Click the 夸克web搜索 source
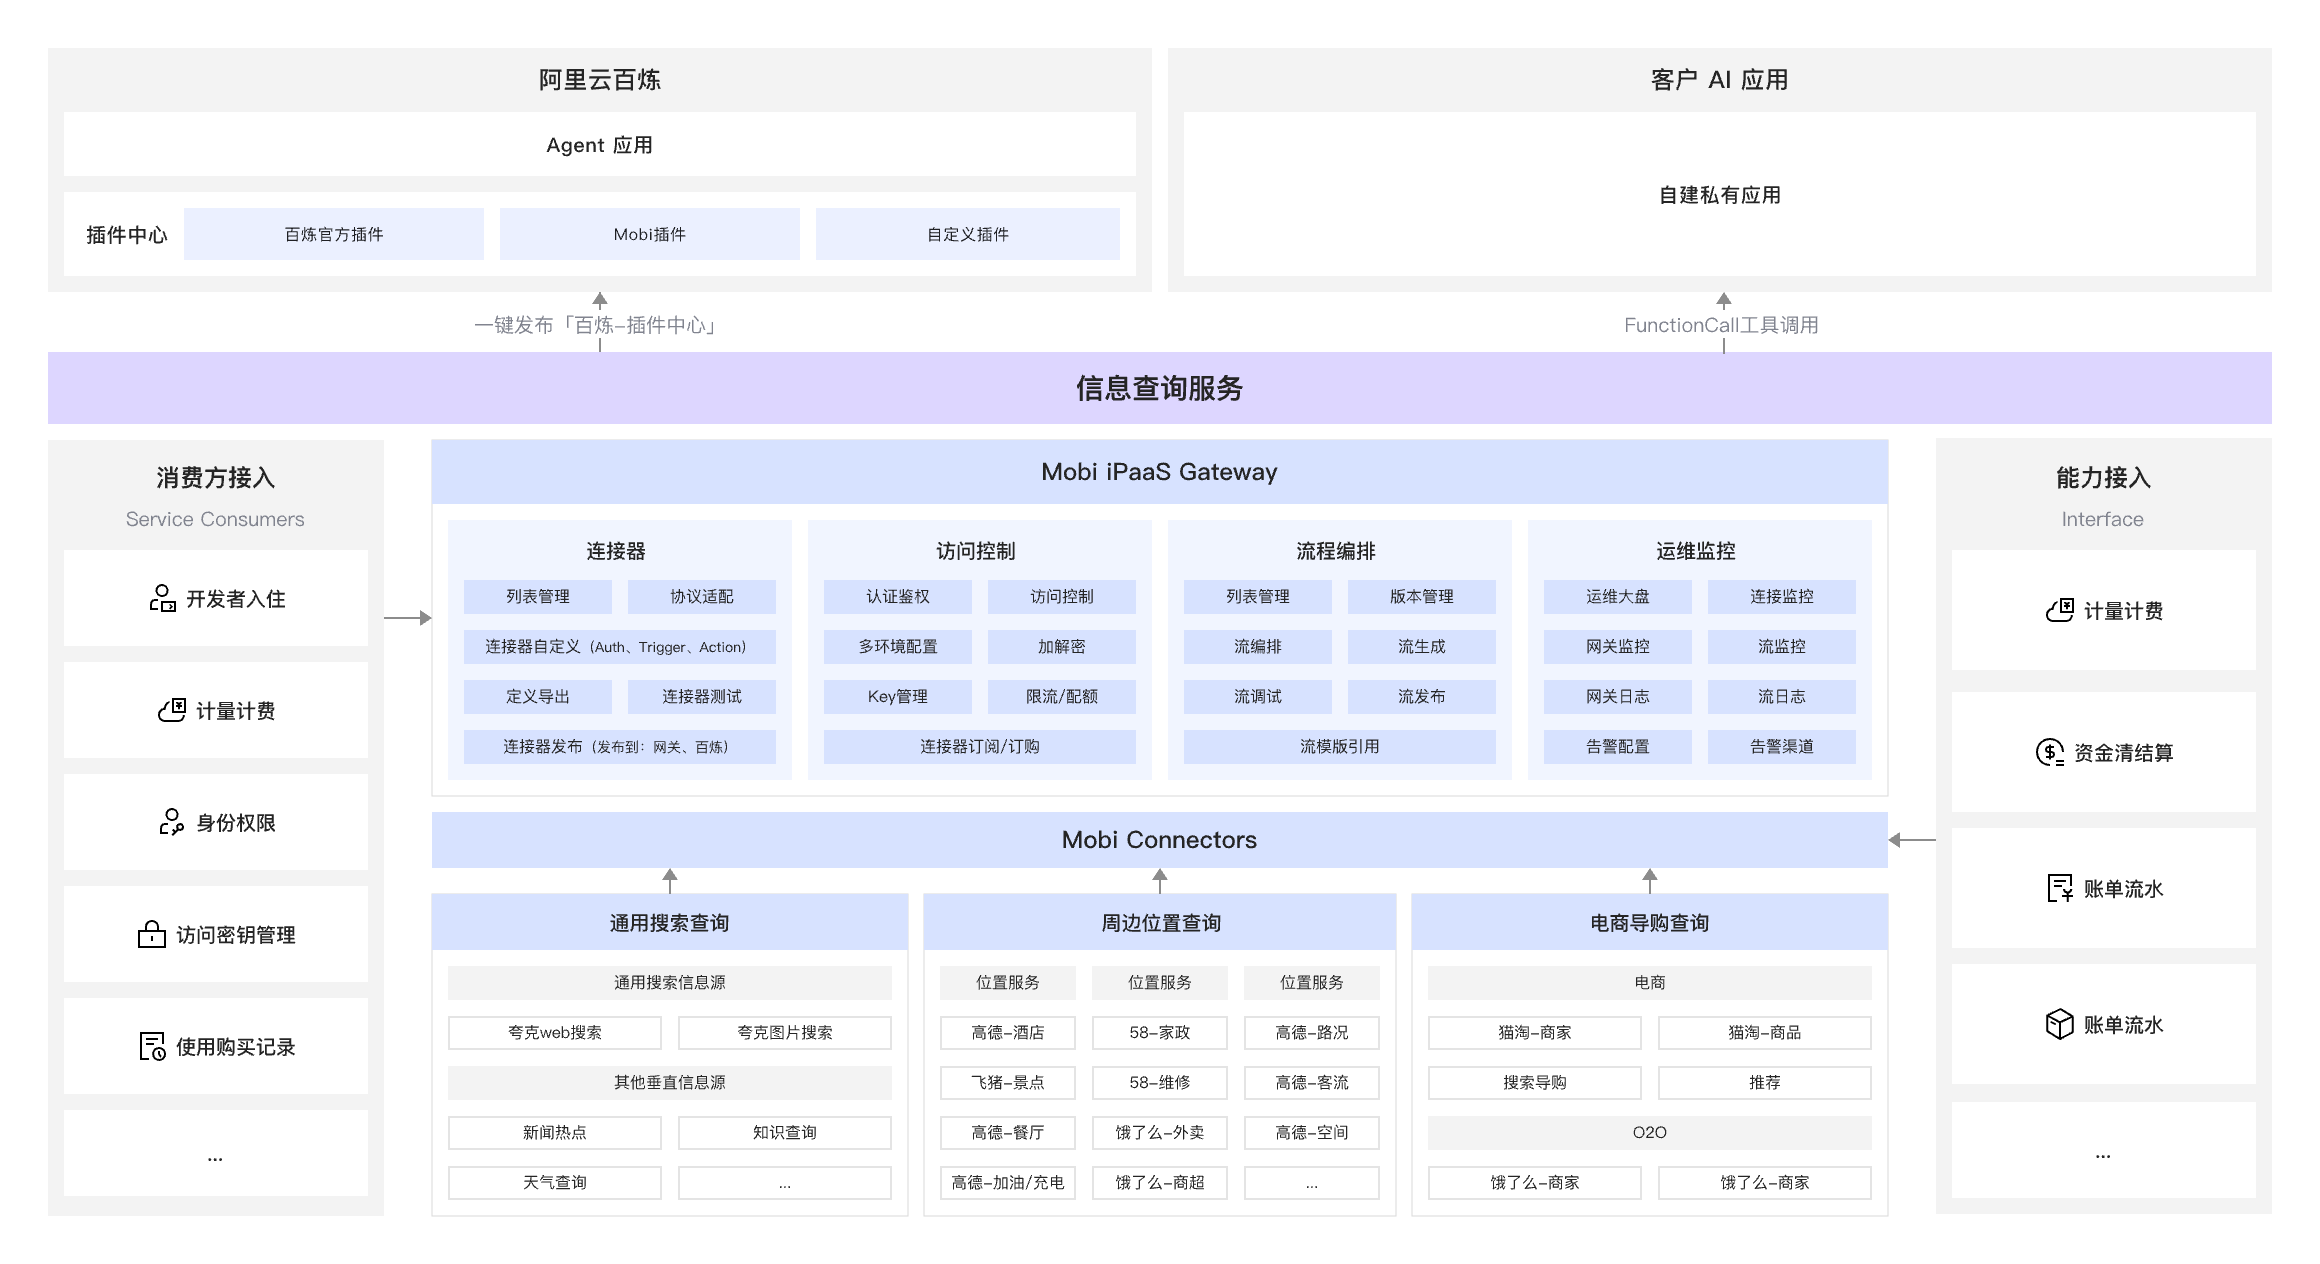Viewport: 2320px width, 1264px height. pyautogui.click(x=554, y=1032)
